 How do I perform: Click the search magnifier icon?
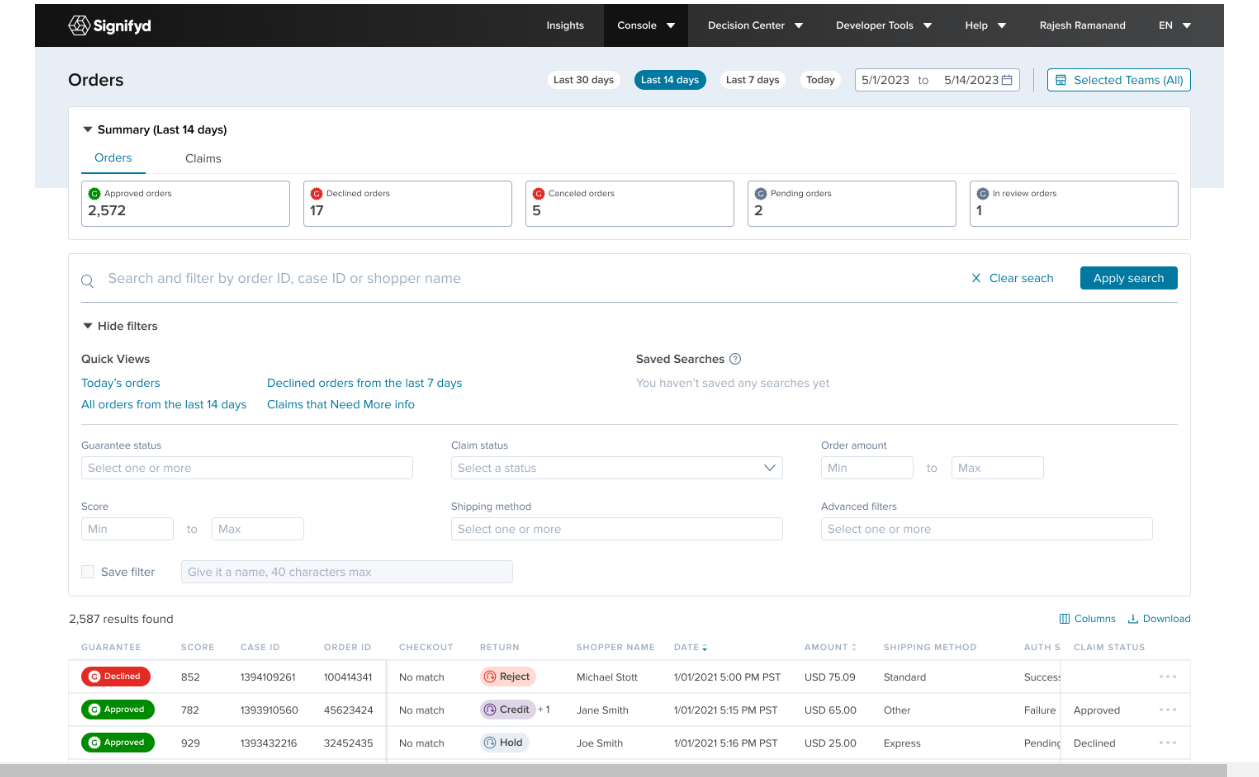(88, 281)
